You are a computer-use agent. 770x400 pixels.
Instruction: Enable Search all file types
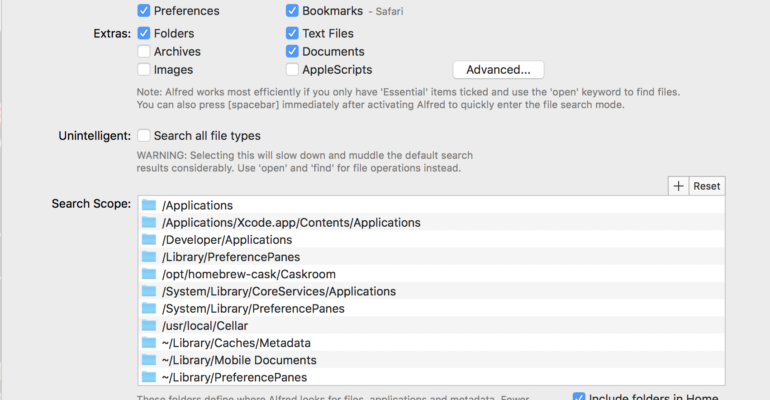pos(144,135)
